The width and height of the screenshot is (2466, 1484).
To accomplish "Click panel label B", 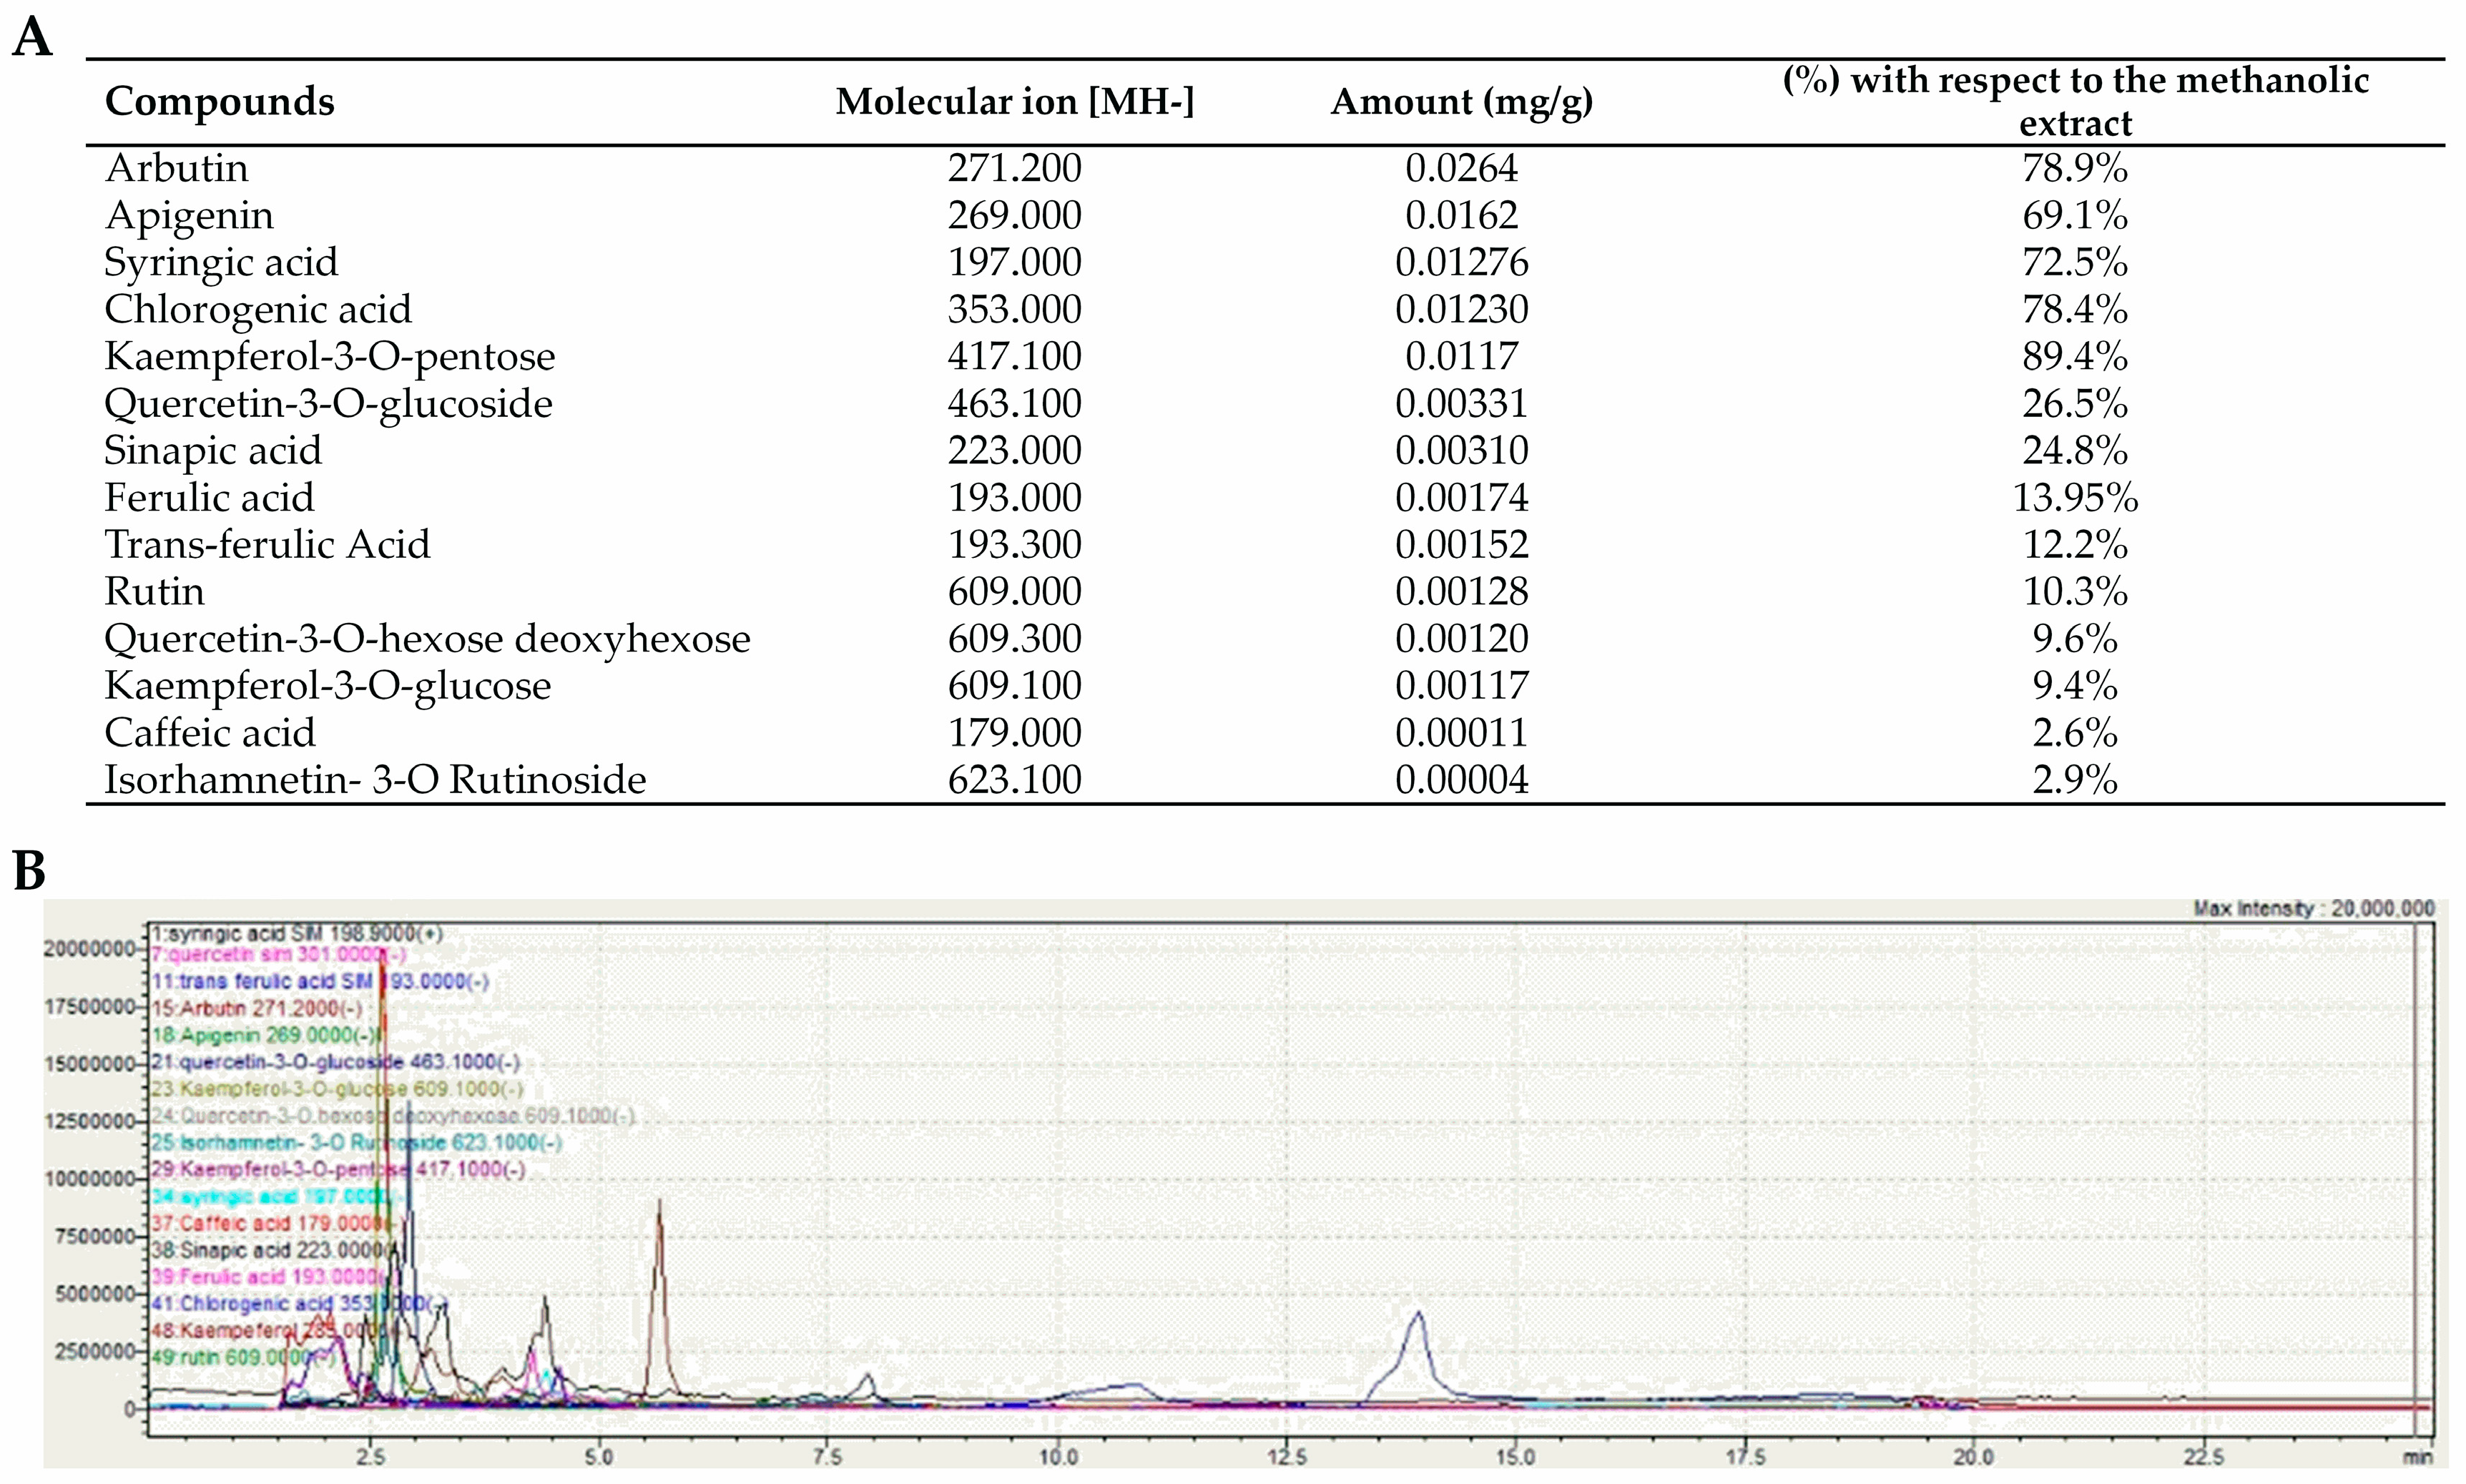I will pos(29,870).
